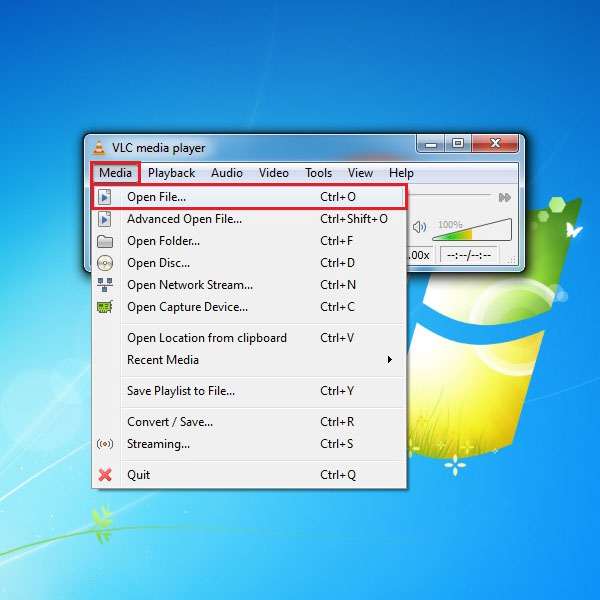Open the Audio menu
Screen dimensions: 600x600
tap(227, 173)
